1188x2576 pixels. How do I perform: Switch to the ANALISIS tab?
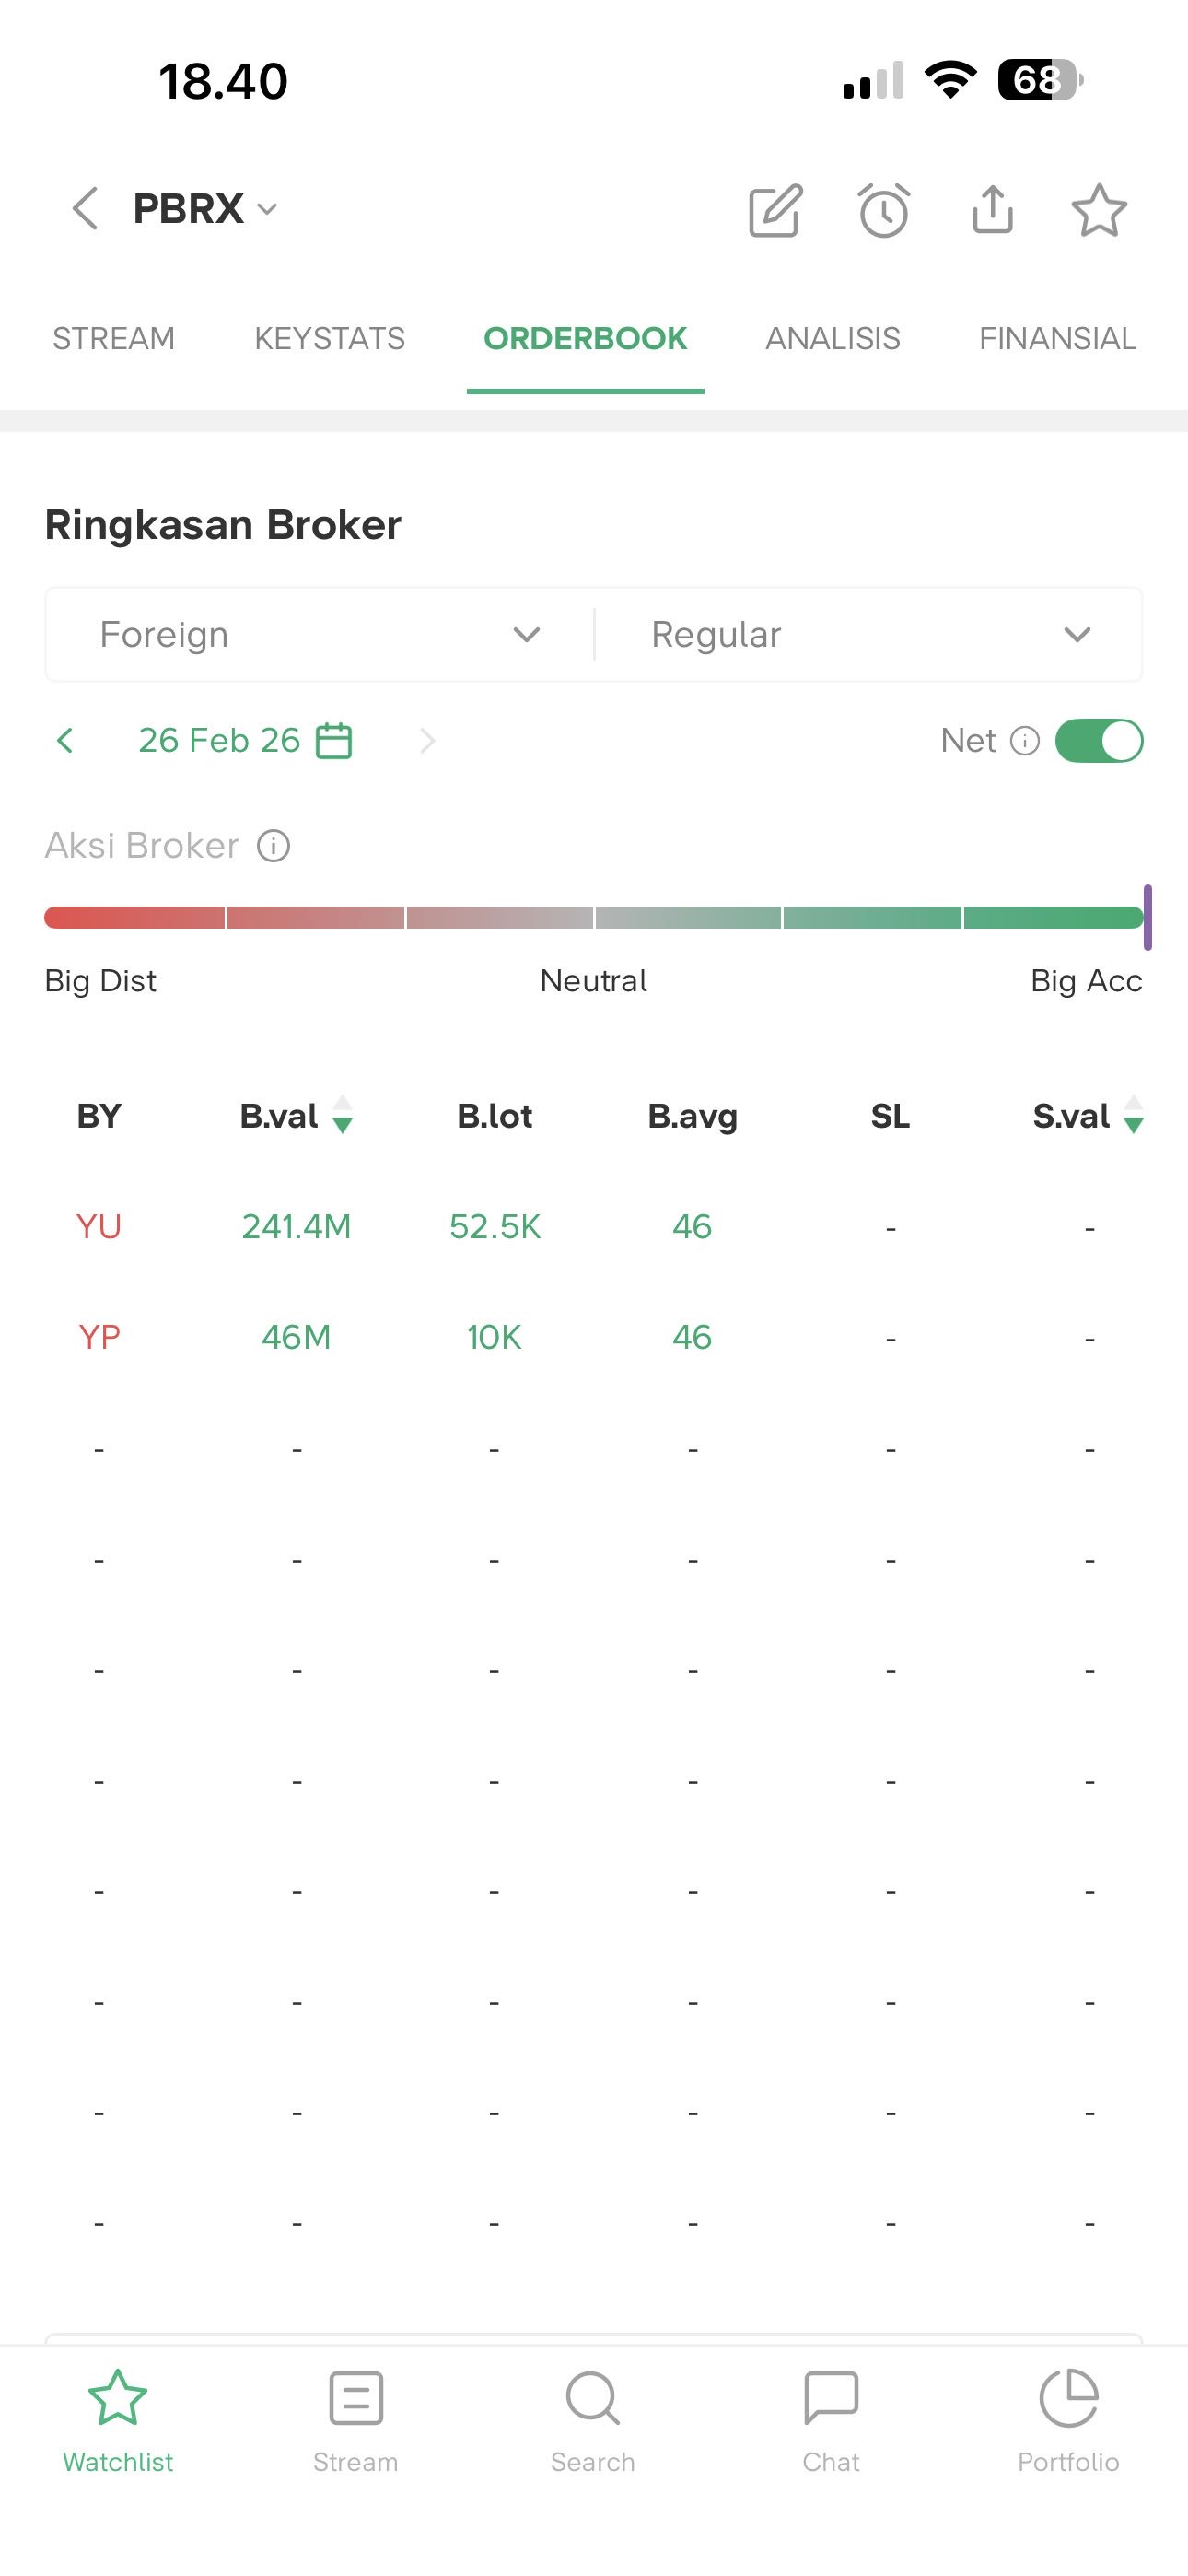click(832, 339)
